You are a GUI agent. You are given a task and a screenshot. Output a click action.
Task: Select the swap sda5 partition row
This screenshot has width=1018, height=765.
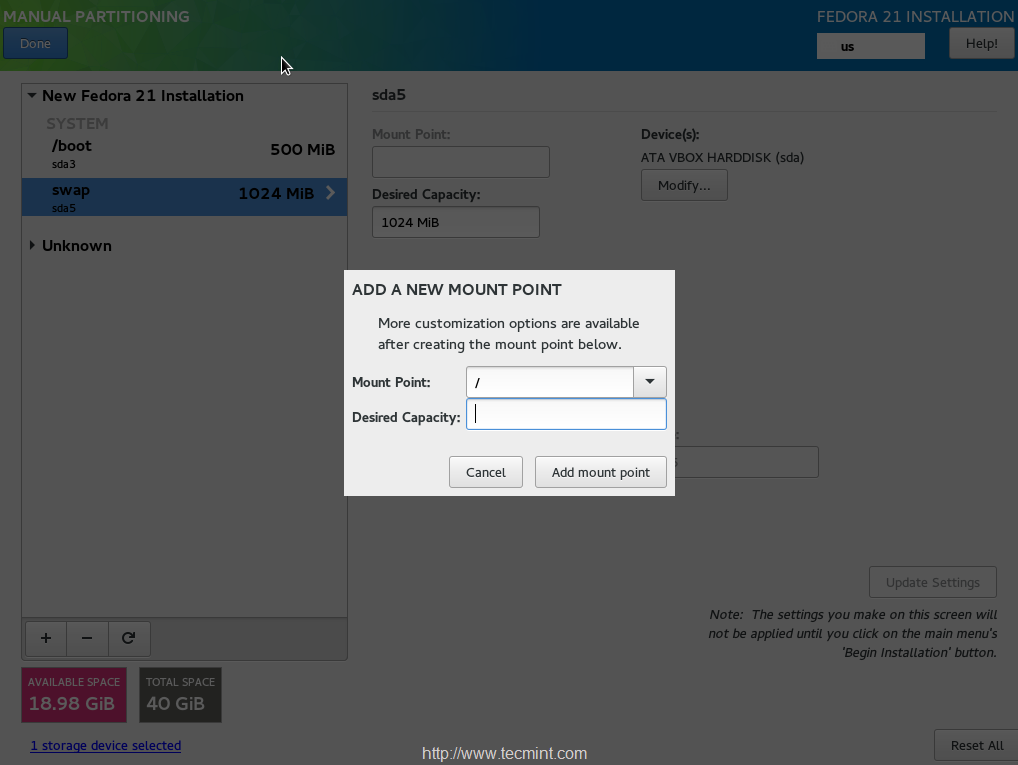tap(184, 197)
